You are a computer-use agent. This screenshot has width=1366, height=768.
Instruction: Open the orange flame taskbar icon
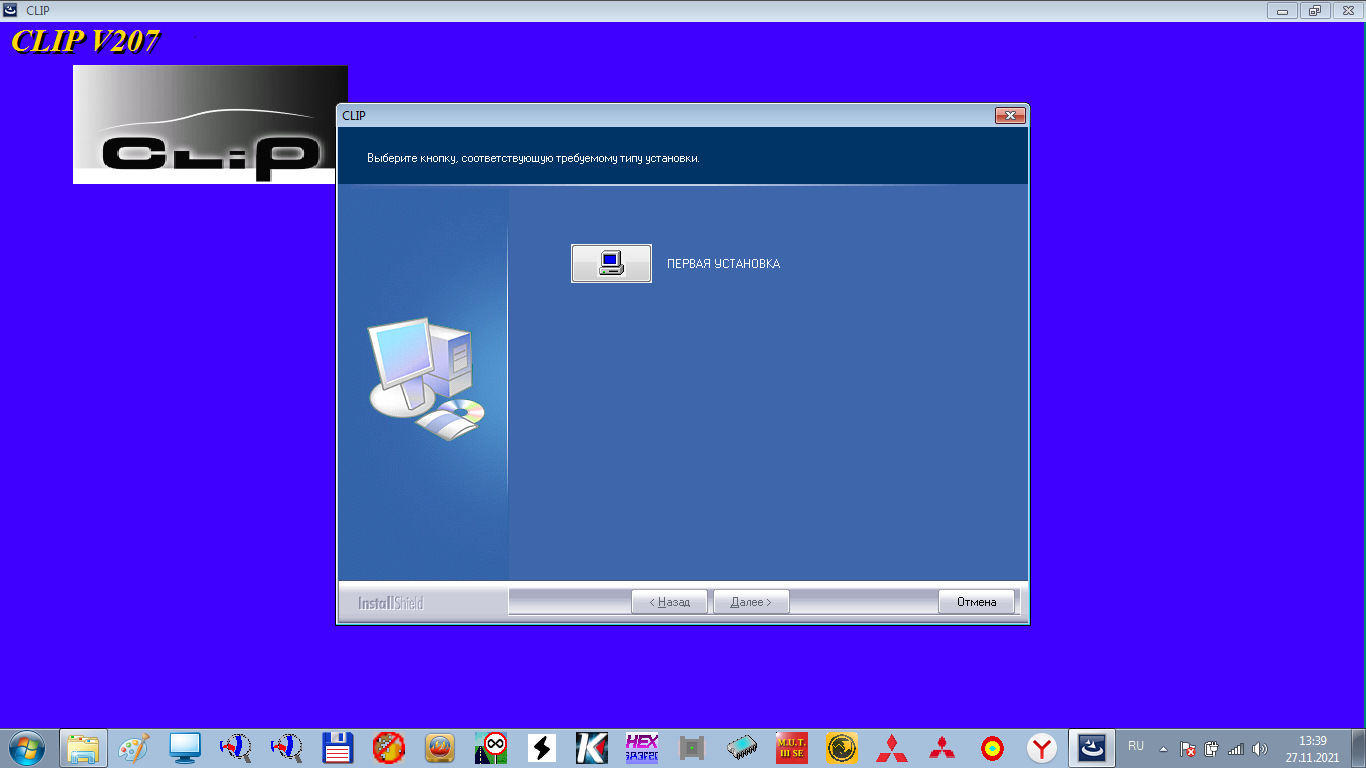click(x=440, y=747)
